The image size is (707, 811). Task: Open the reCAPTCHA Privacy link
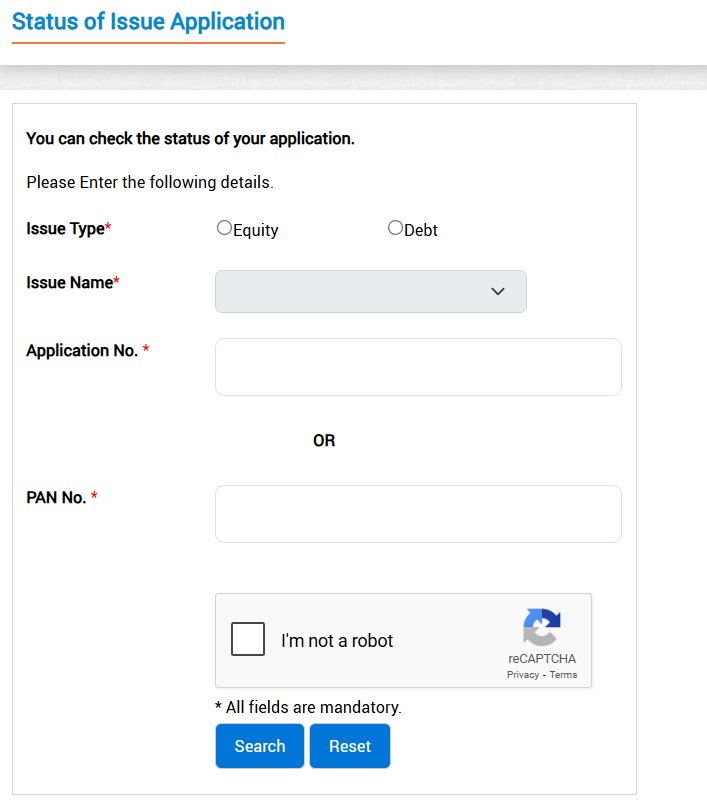tap(523, 674)
